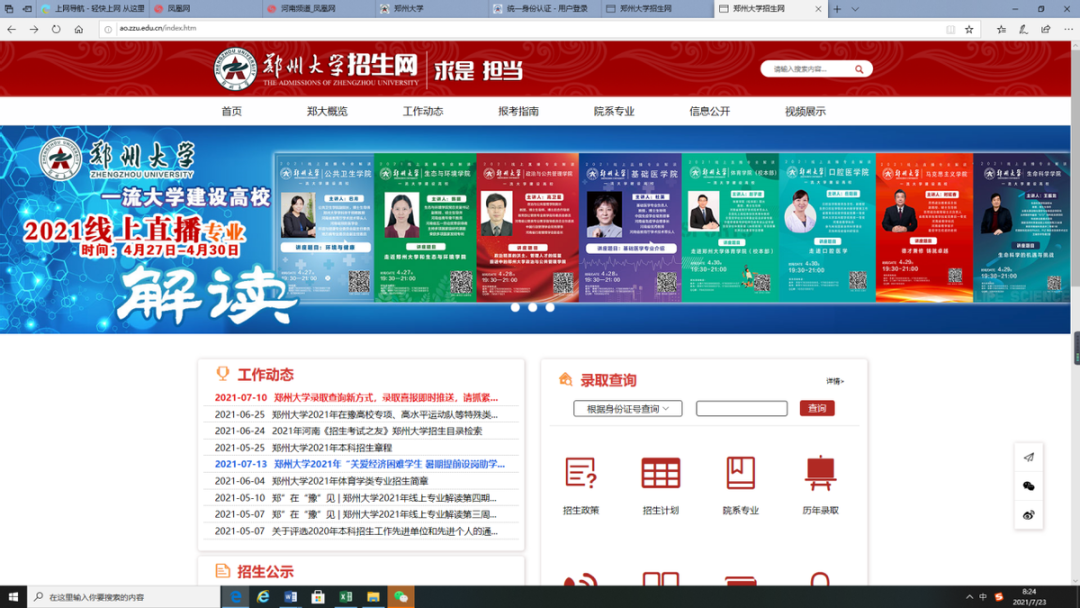Screen dimensions: 1080x608
Task: Show hidden system tray icons
Action: 969,597
